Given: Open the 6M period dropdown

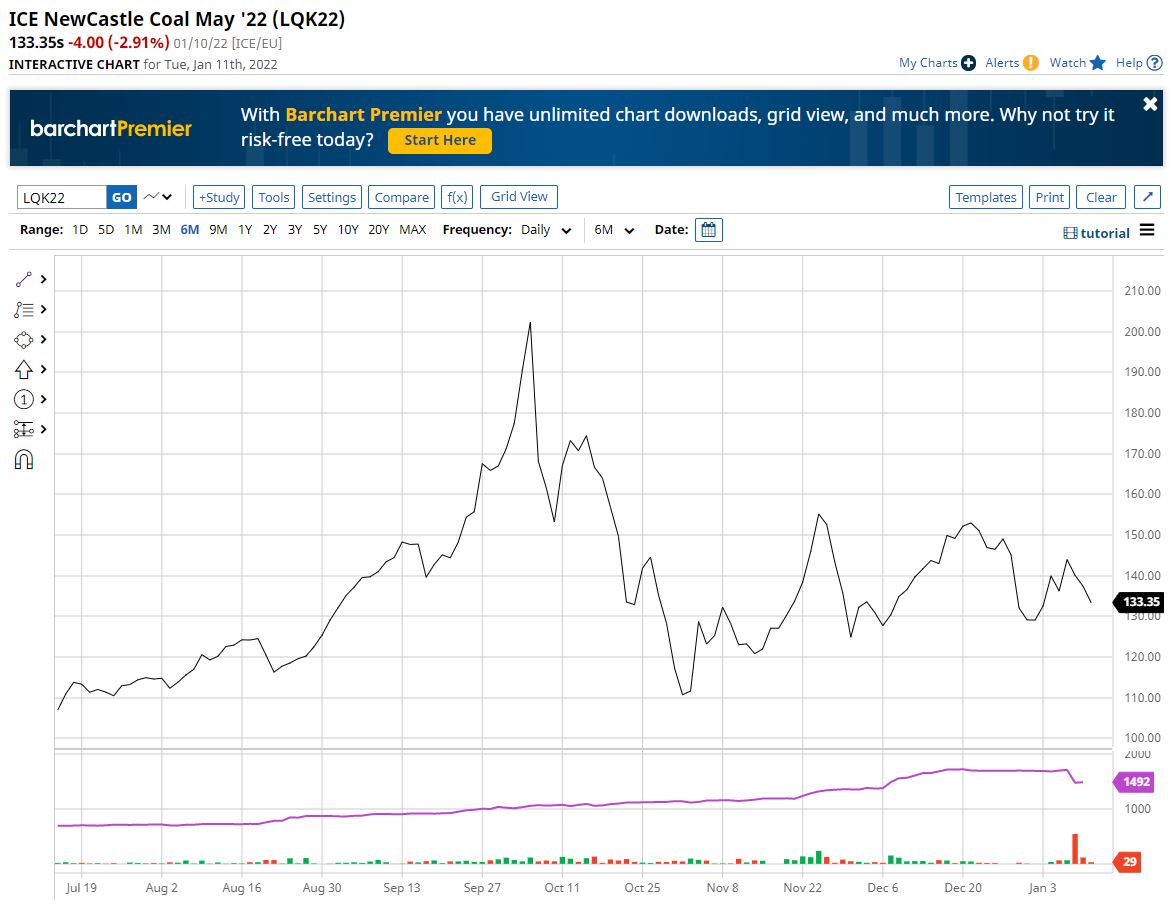Looking at the screenshot, I should (x=614, y=230).
